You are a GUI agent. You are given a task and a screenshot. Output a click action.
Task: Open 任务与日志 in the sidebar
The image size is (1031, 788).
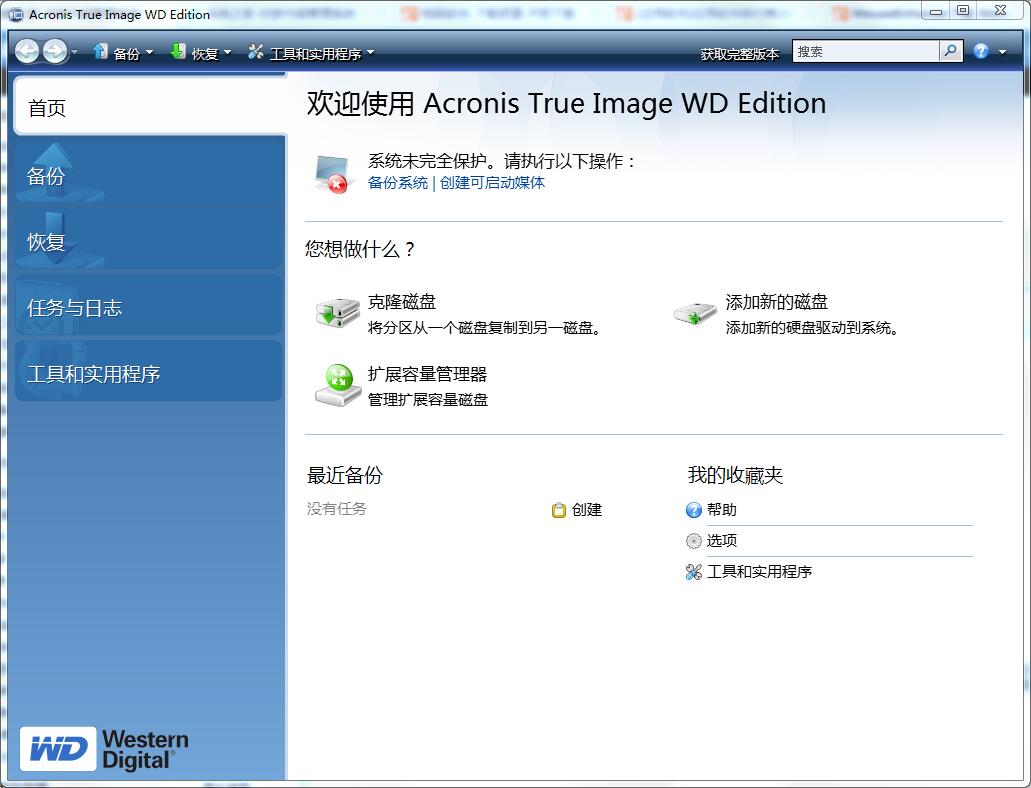point(149,307)
